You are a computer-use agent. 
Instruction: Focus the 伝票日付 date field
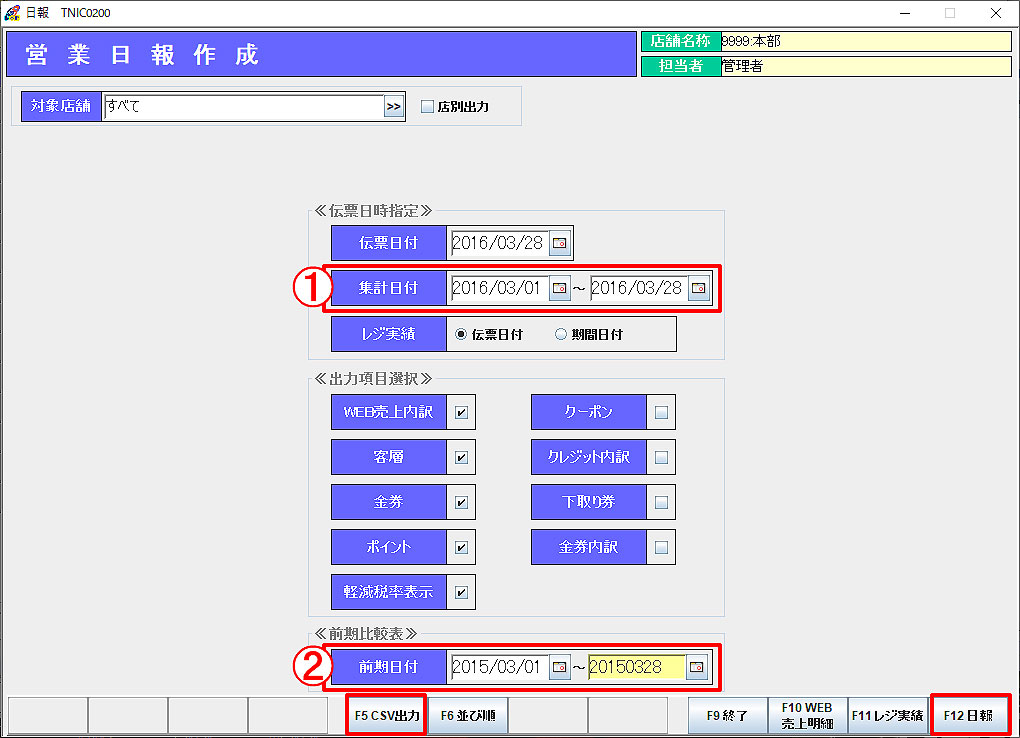500,243
